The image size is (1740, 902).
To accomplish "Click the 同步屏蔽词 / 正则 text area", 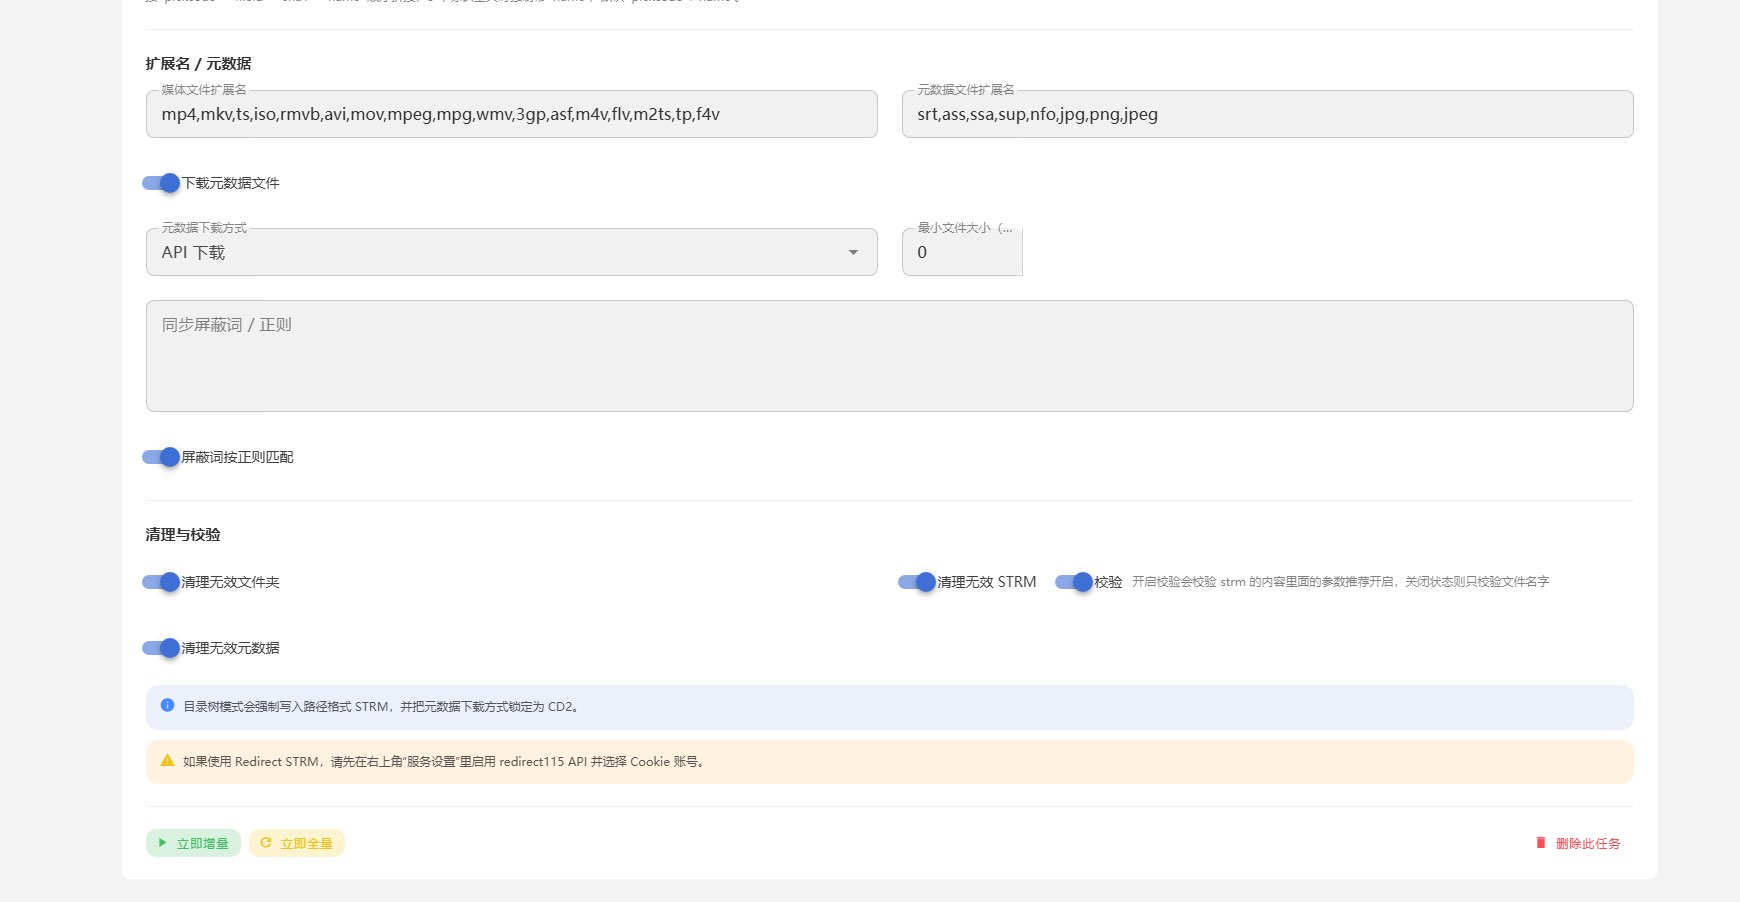I will coord(890,356).
